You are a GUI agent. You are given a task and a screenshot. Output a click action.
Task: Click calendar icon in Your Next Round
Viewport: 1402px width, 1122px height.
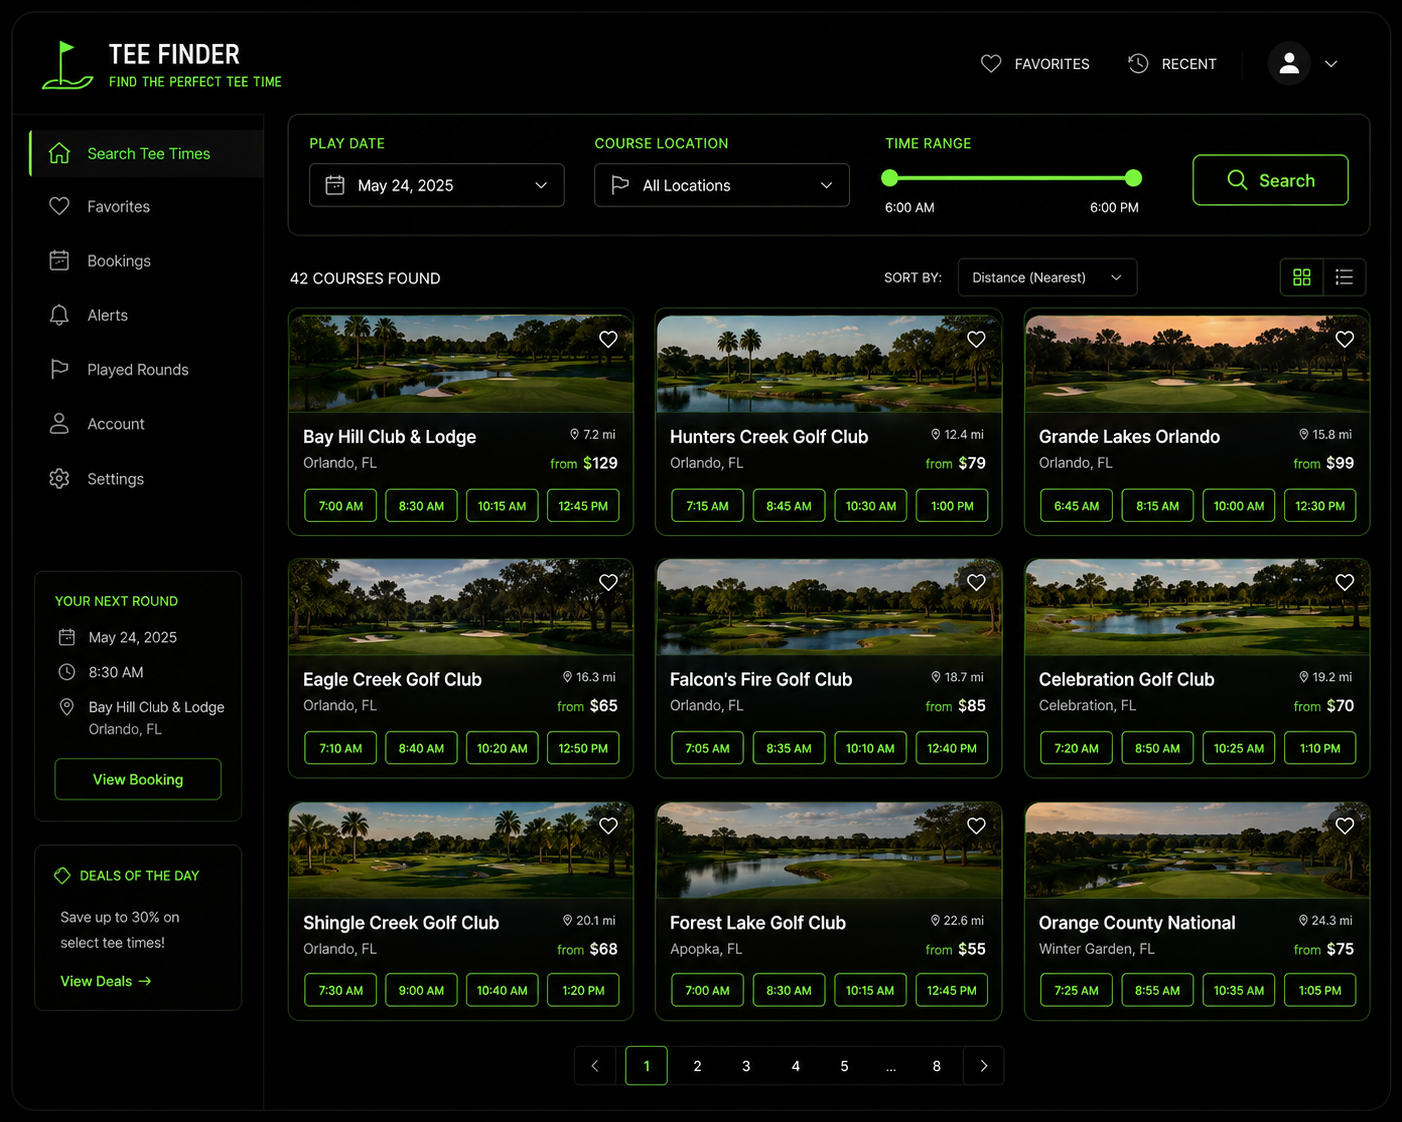tap(67, 637)
